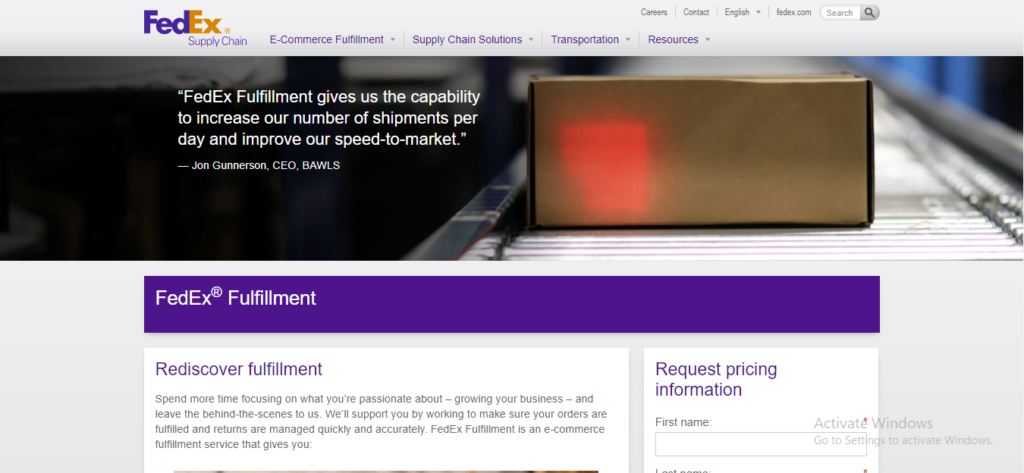
Task: Click the First name input field
Action: tap(761, 444)
